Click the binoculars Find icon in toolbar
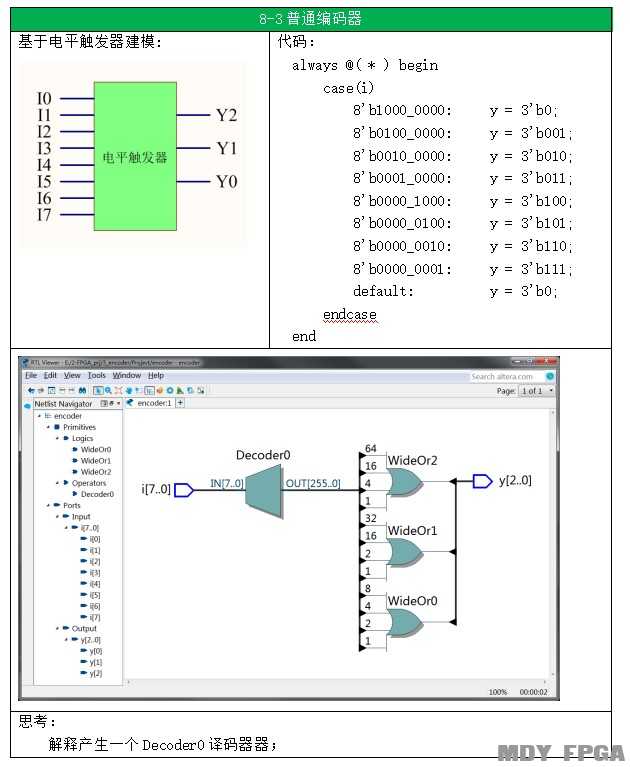630x767 pixels. click(82, 390)
